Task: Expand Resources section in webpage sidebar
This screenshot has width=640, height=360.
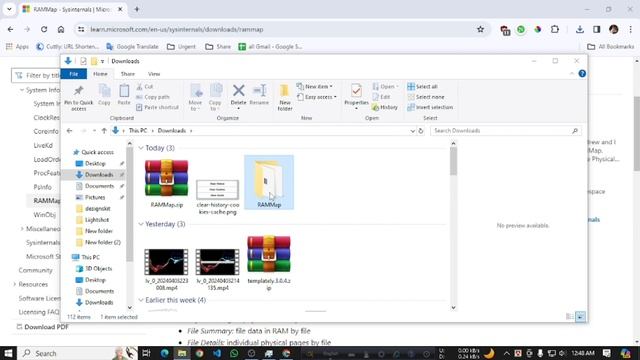Action: pyautogui.click(x=15, y=284)
